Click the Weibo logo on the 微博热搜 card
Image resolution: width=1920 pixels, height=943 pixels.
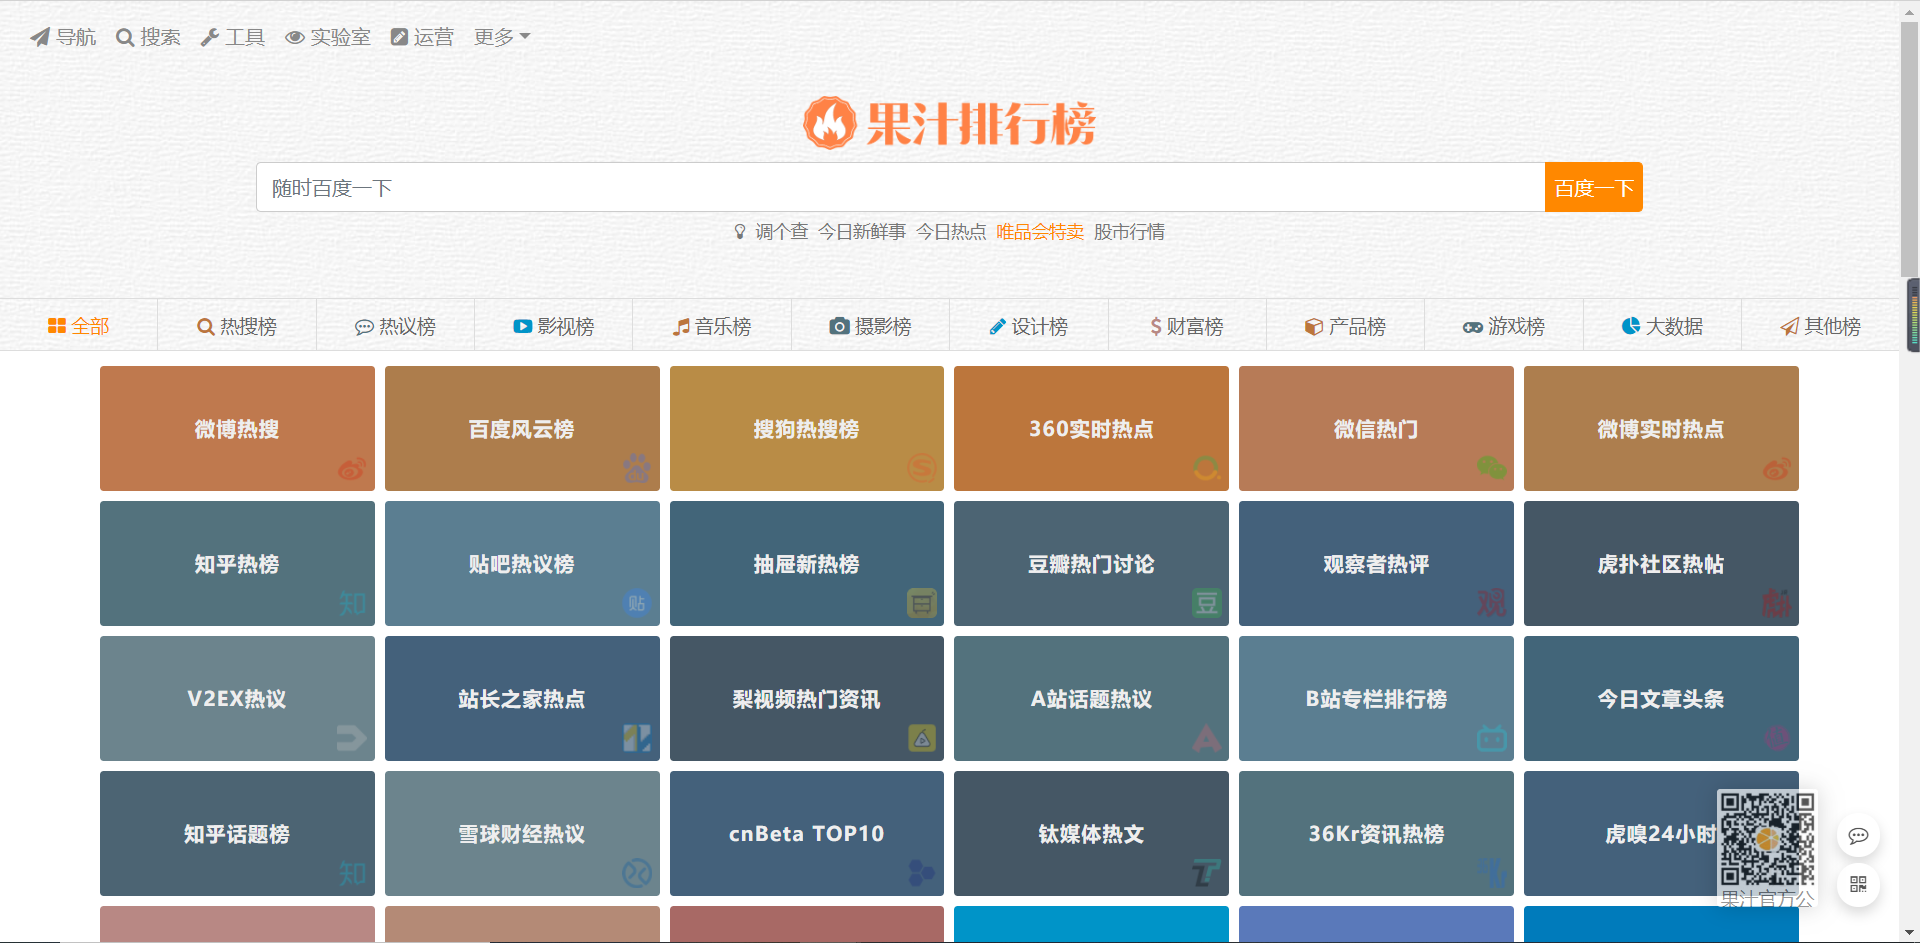352,468
